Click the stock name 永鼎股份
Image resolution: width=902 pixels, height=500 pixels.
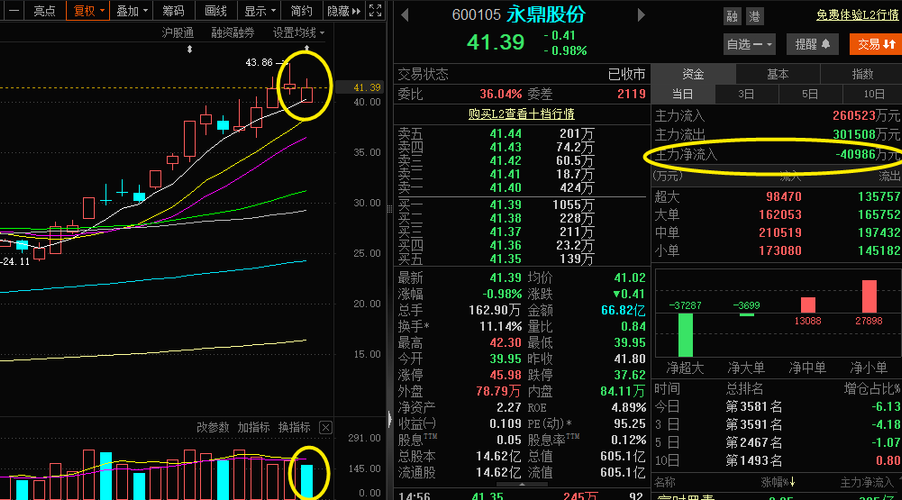click(x=546, y=14)
